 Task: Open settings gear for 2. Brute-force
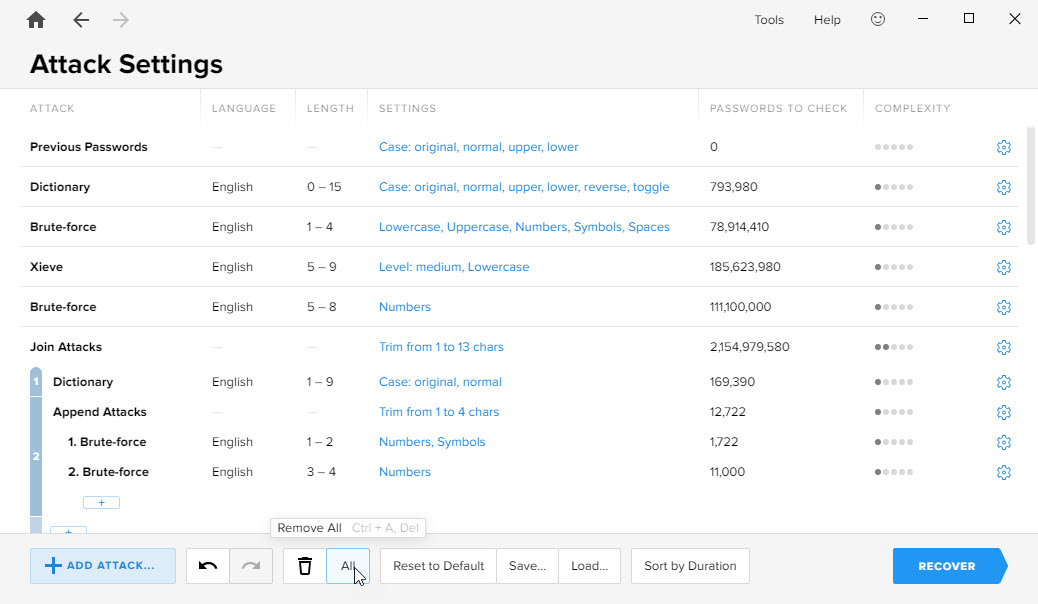click(1004, 472)
